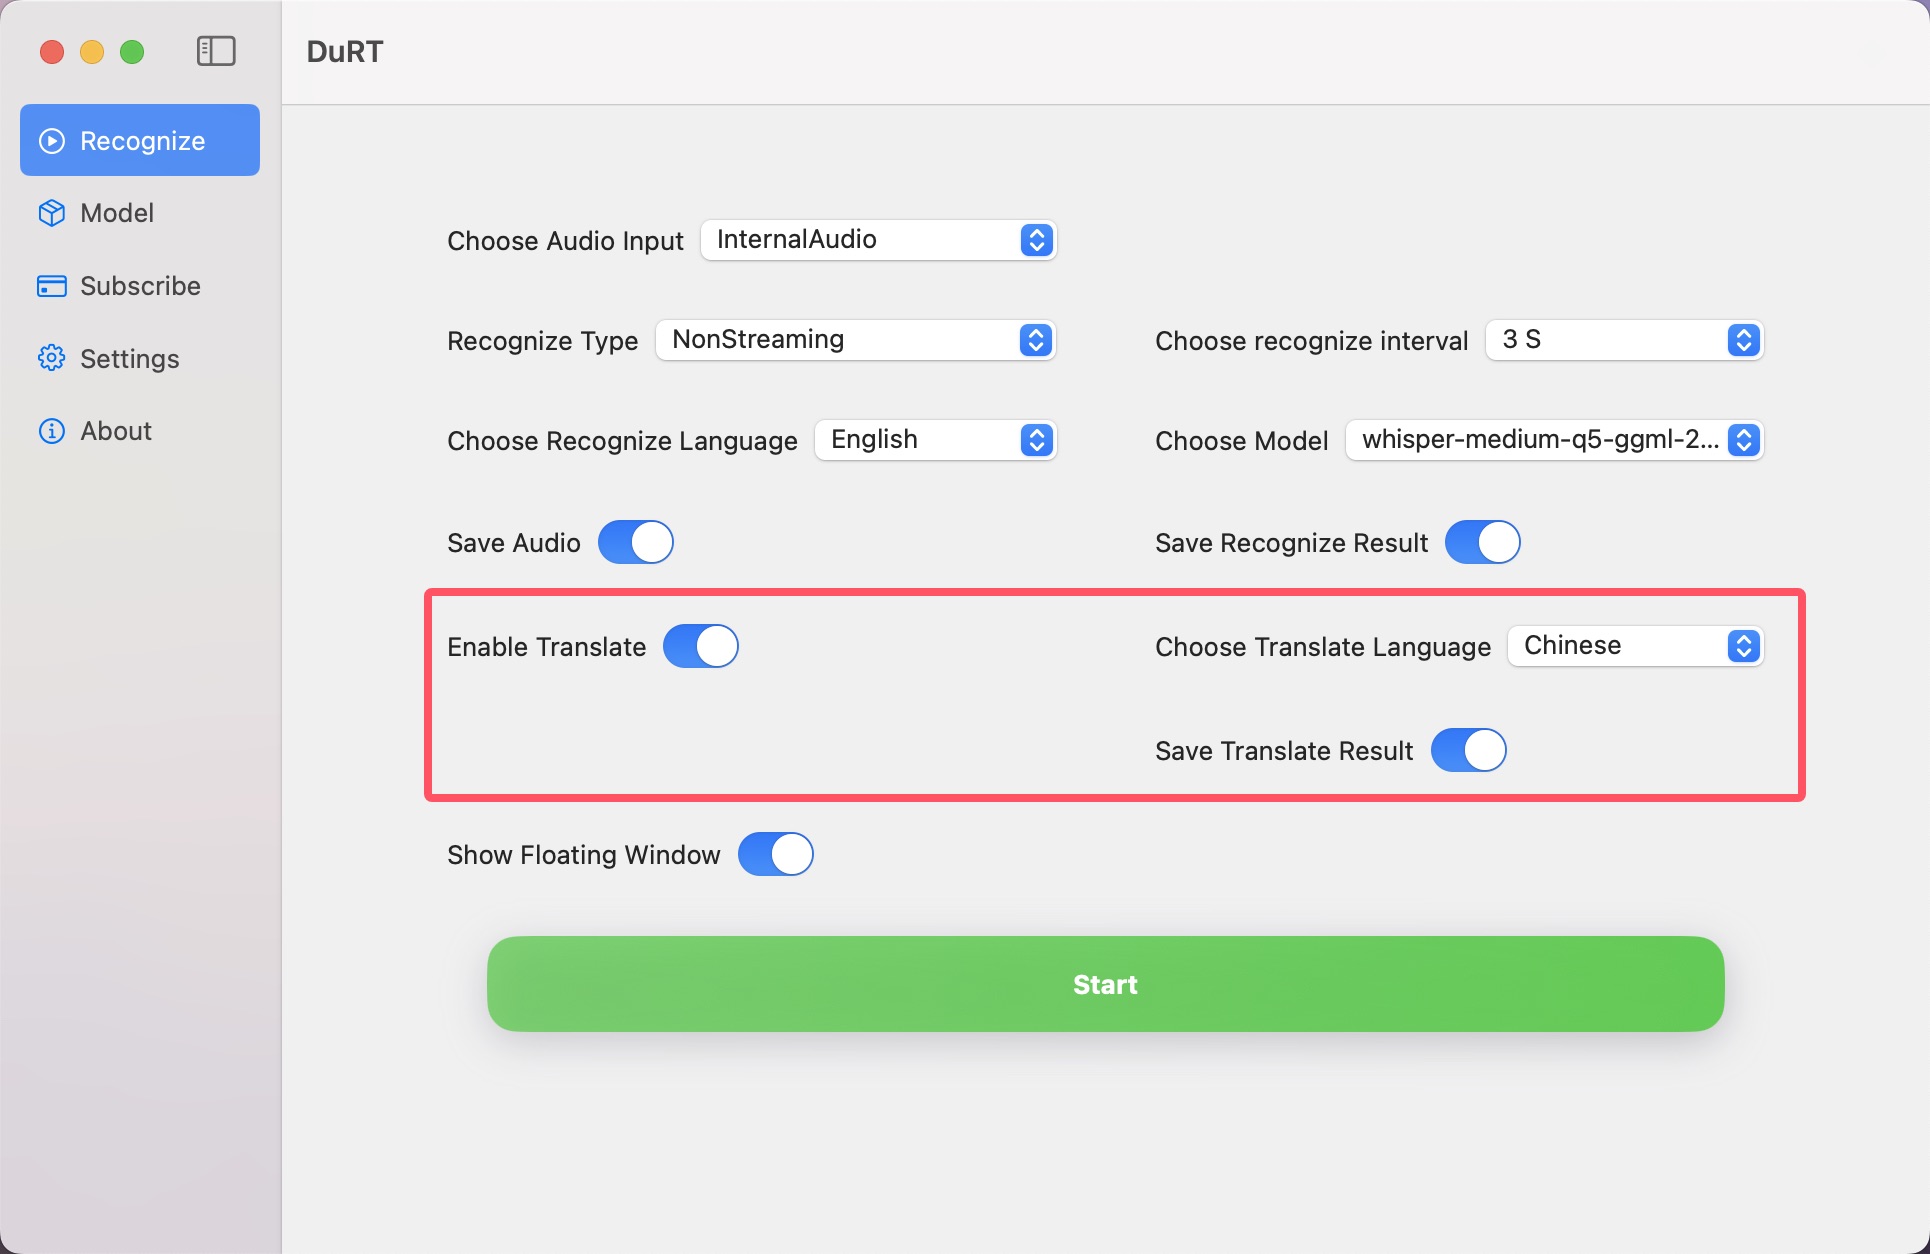Open the Recognize settings tab
The image size is (1930, 1254).
point(139,141)
